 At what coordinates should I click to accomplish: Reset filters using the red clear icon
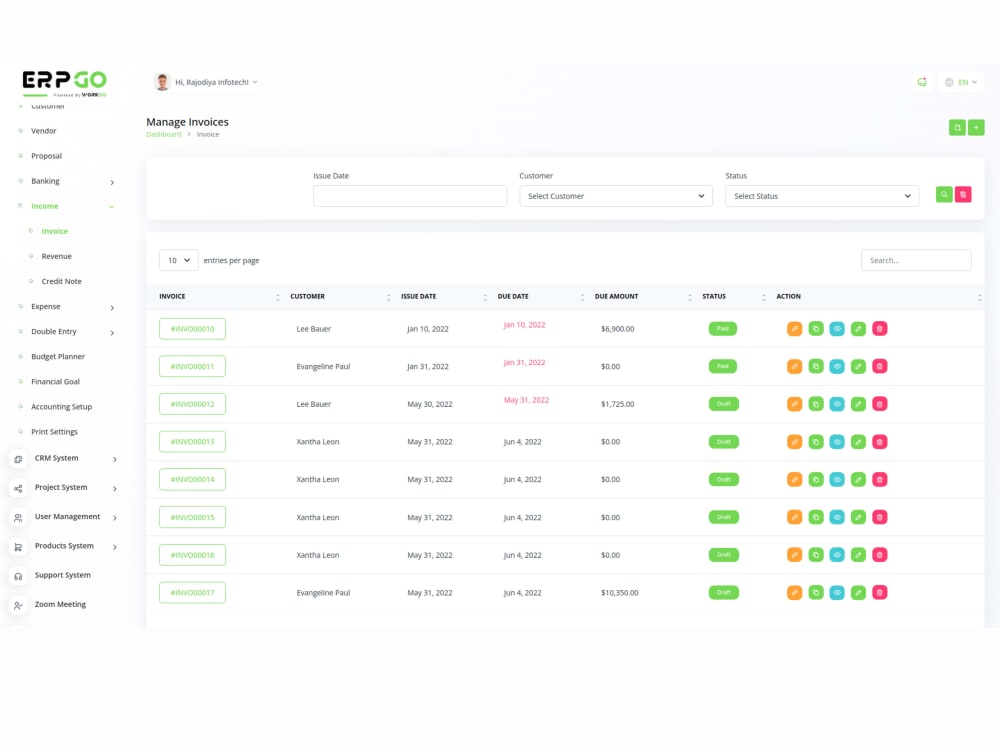point(963,193)
